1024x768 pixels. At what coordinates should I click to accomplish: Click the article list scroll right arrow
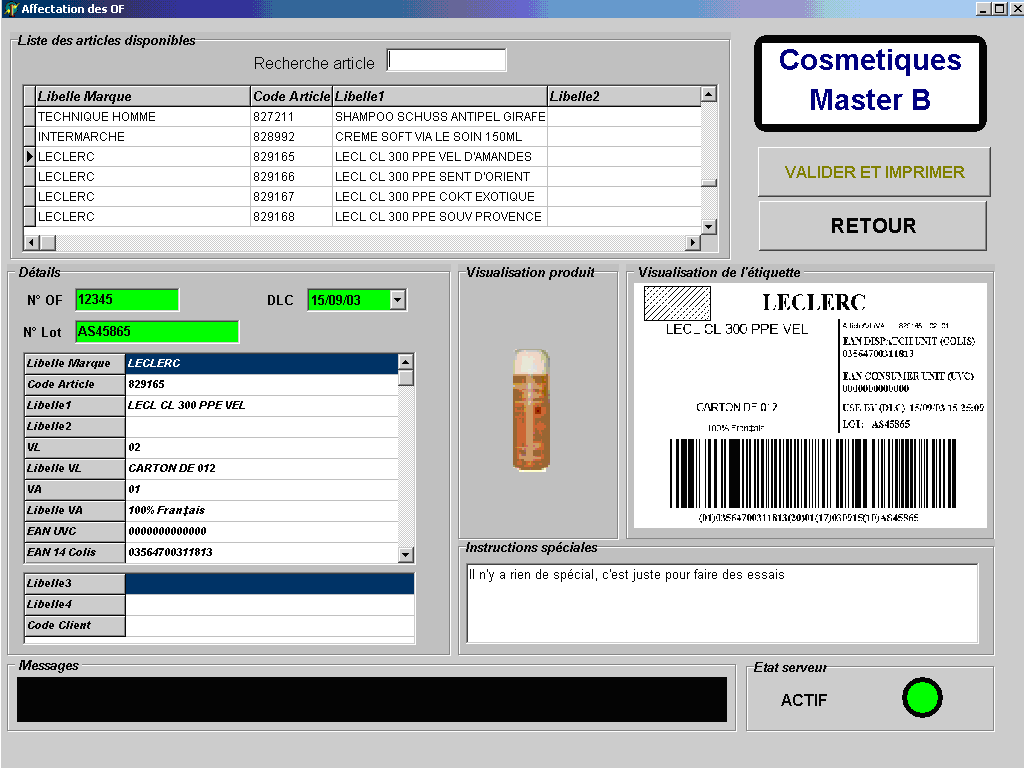(693, 242)
